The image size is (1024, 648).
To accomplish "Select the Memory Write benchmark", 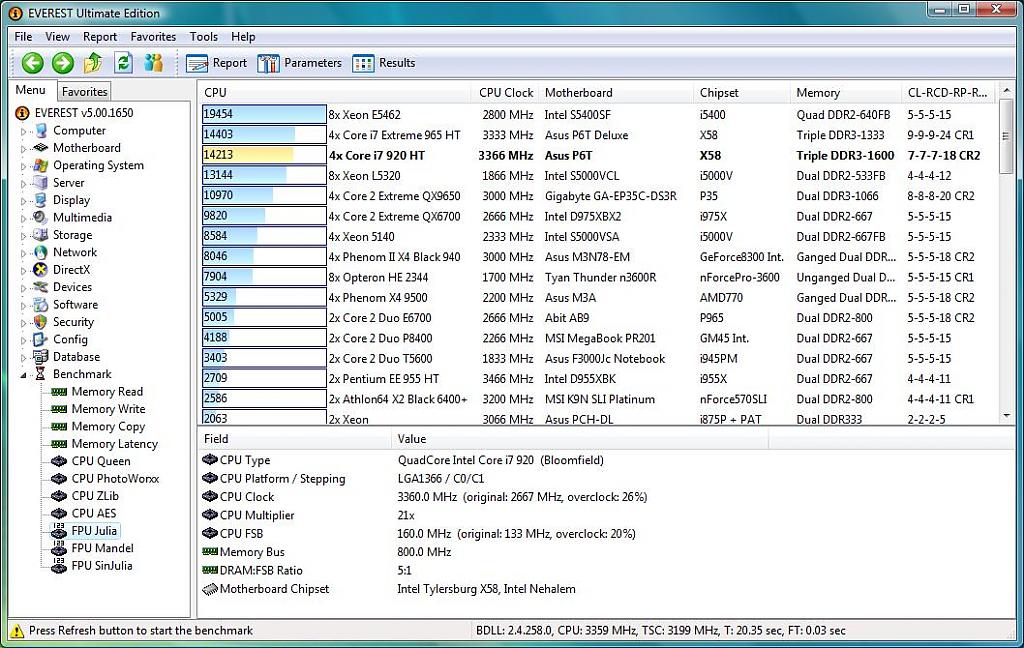I will pyautogui.click(x=108, y=409).
